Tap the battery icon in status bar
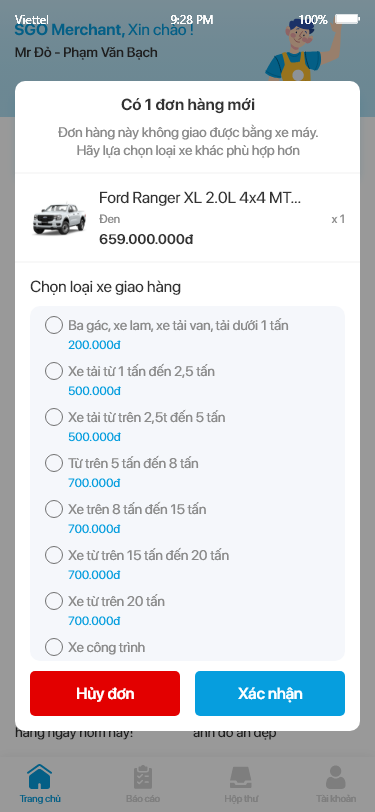The width and height of the screenshot is (375, 812). tap(347, 20)
